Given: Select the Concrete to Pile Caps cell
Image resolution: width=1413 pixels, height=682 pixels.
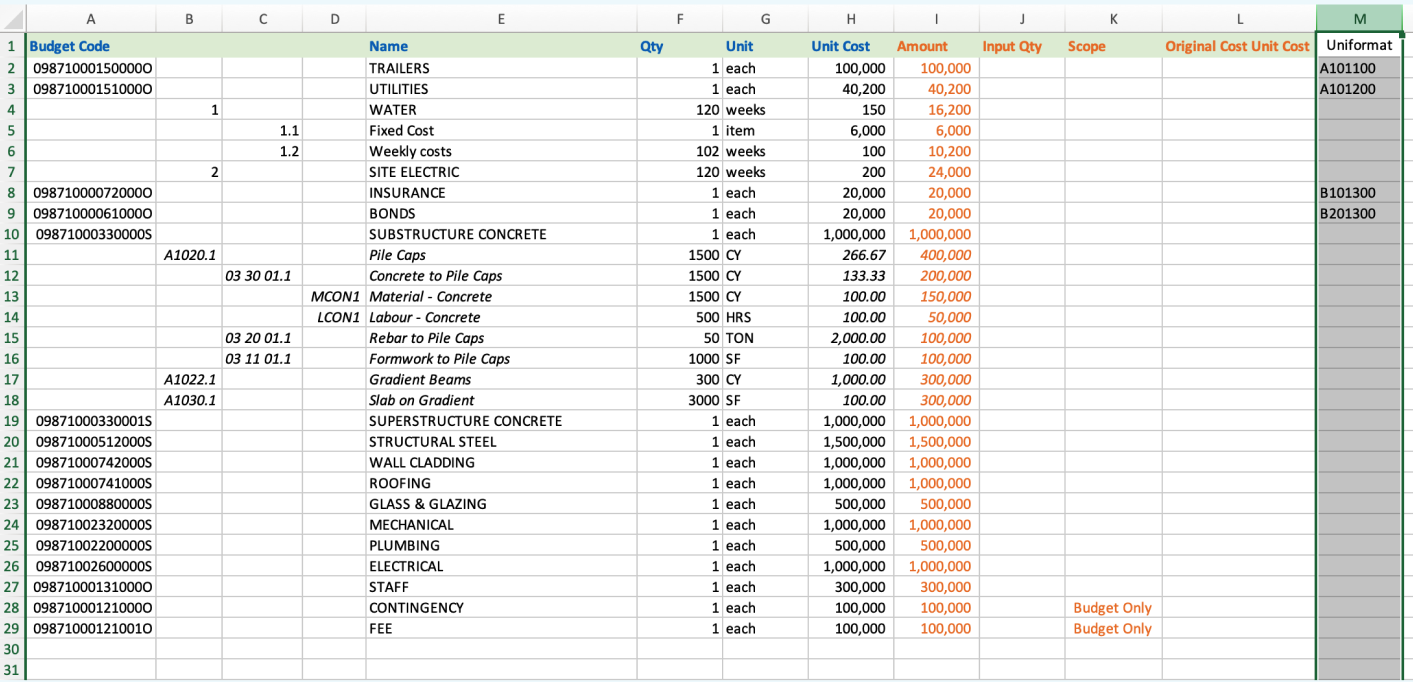Looking at the screenshot, I should [501, 276].
